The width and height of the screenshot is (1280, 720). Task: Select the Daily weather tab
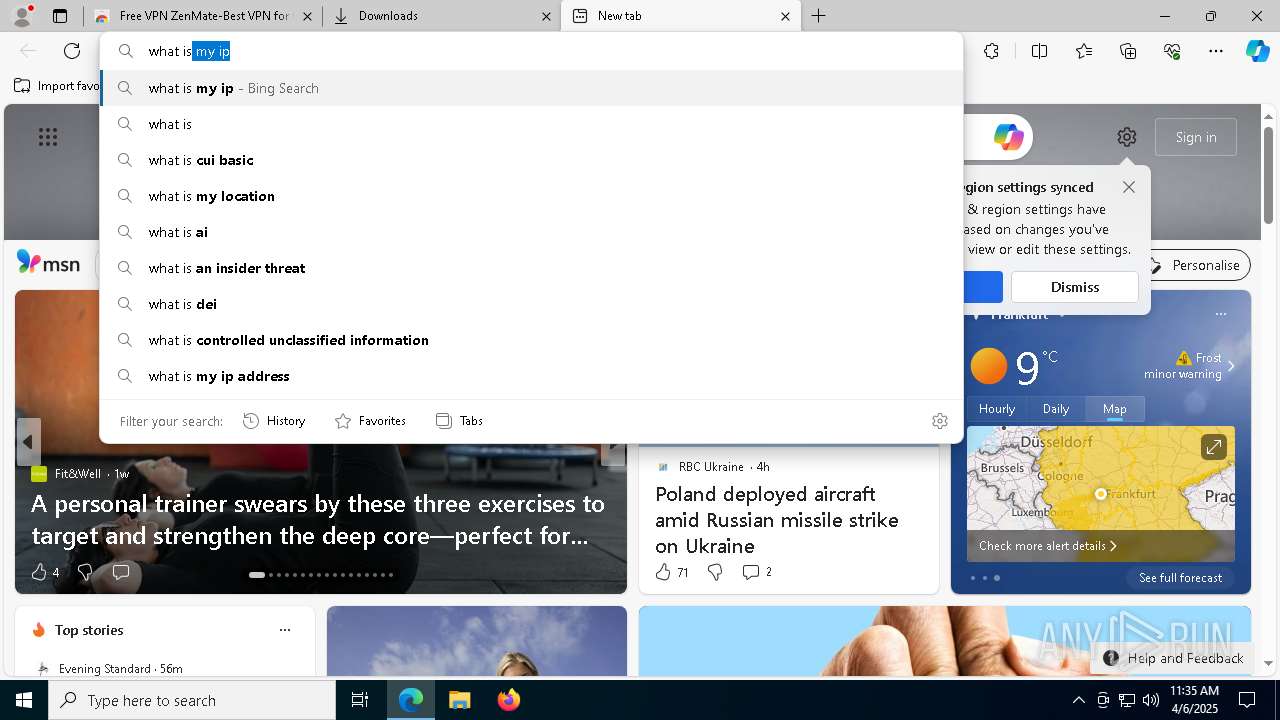(x=1056, y=409)
